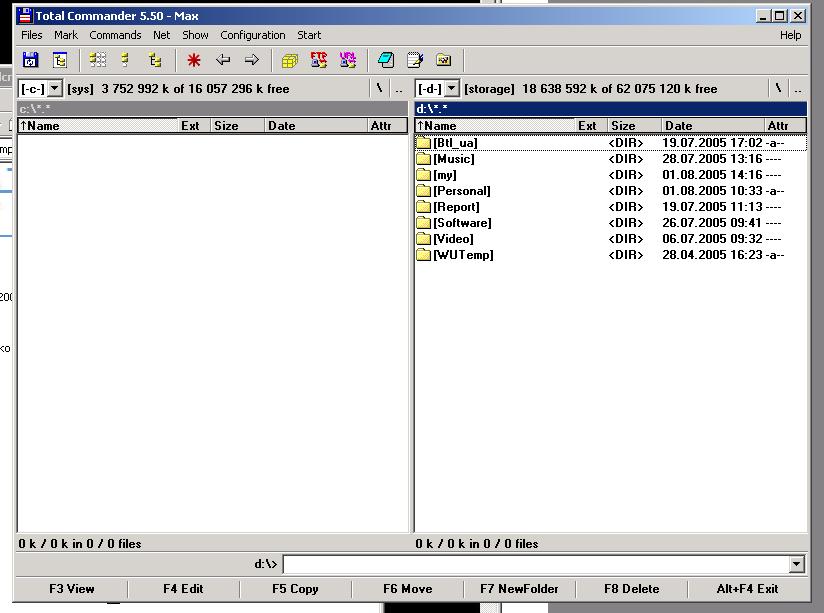Sort left panel by Size column header
The width and height of the screenshot is (824, 613).
[x=238, y=126]
